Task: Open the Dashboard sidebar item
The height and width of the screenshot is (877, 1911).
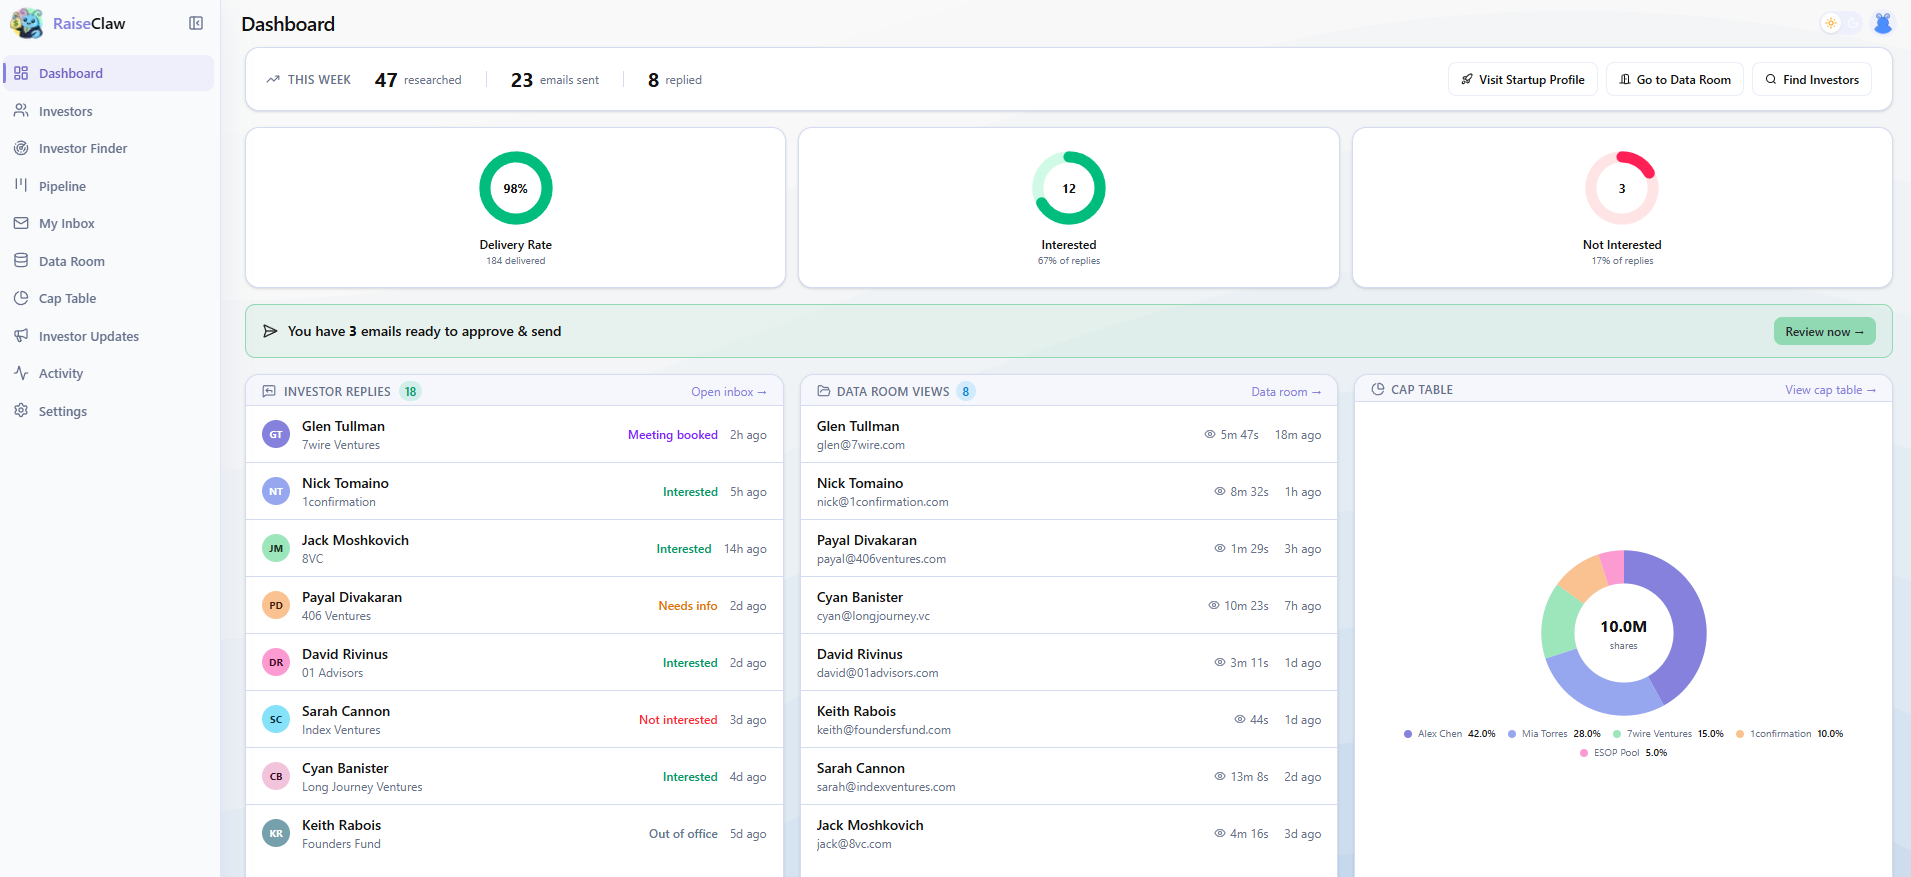Action: [109, 73]
